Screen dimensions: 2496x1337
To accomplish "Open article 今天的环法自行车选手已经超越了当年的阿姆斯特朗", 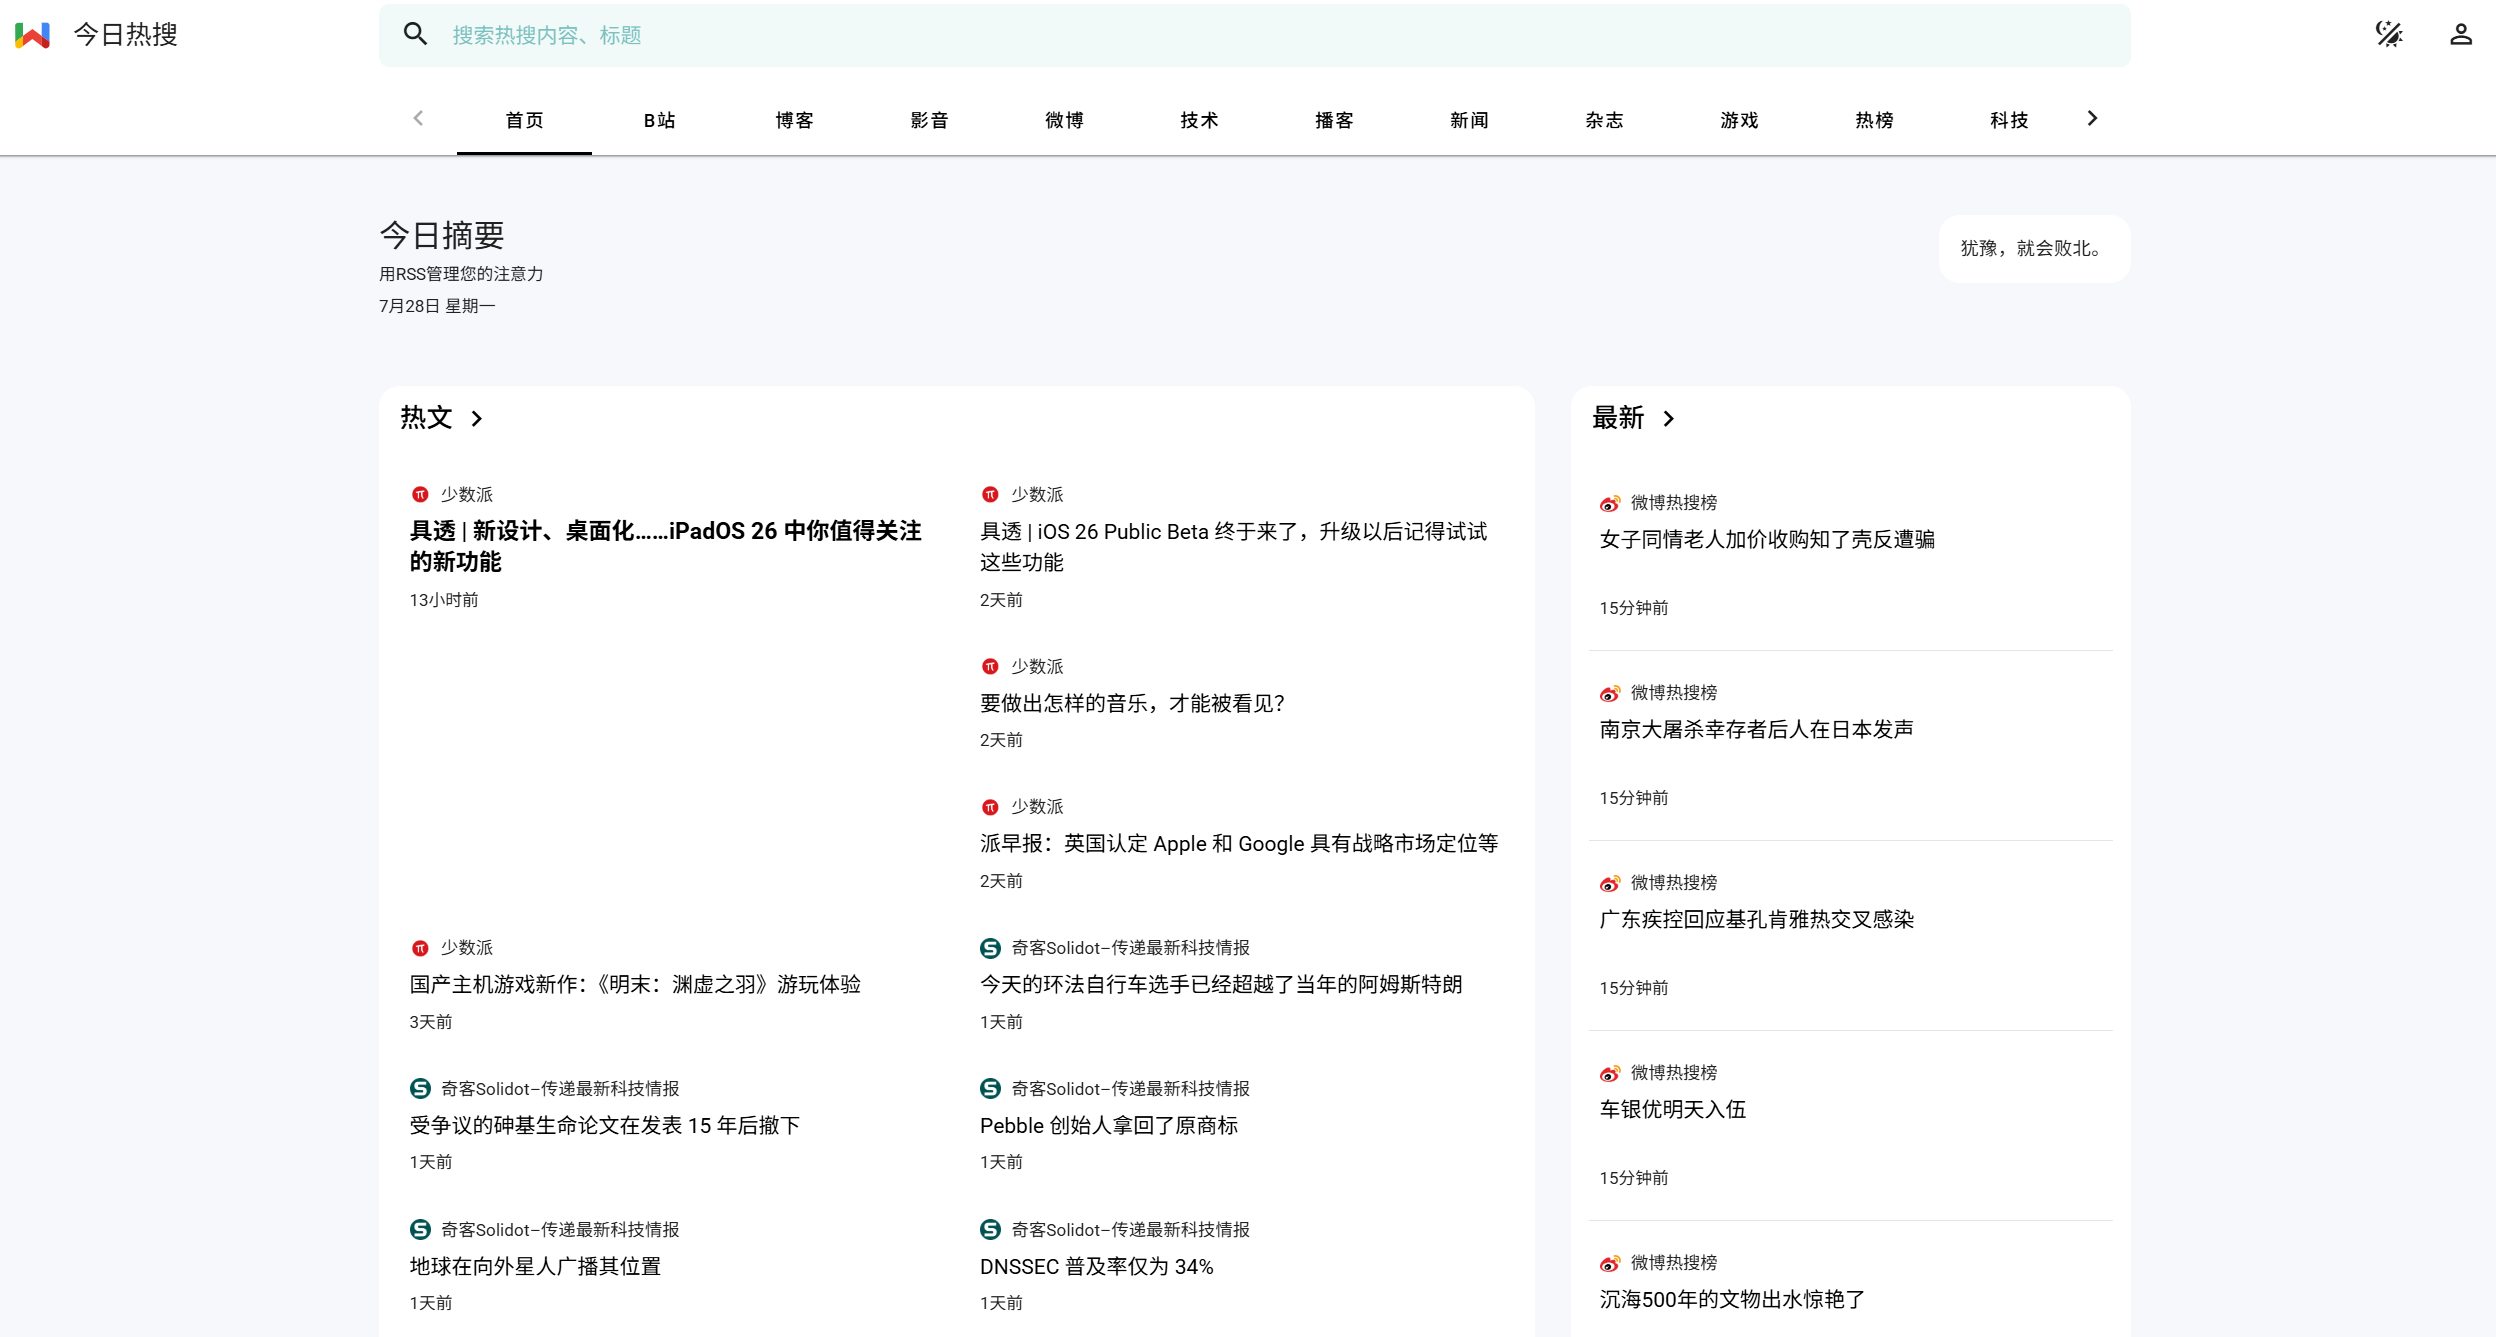I will click(x=1221, y=985).
